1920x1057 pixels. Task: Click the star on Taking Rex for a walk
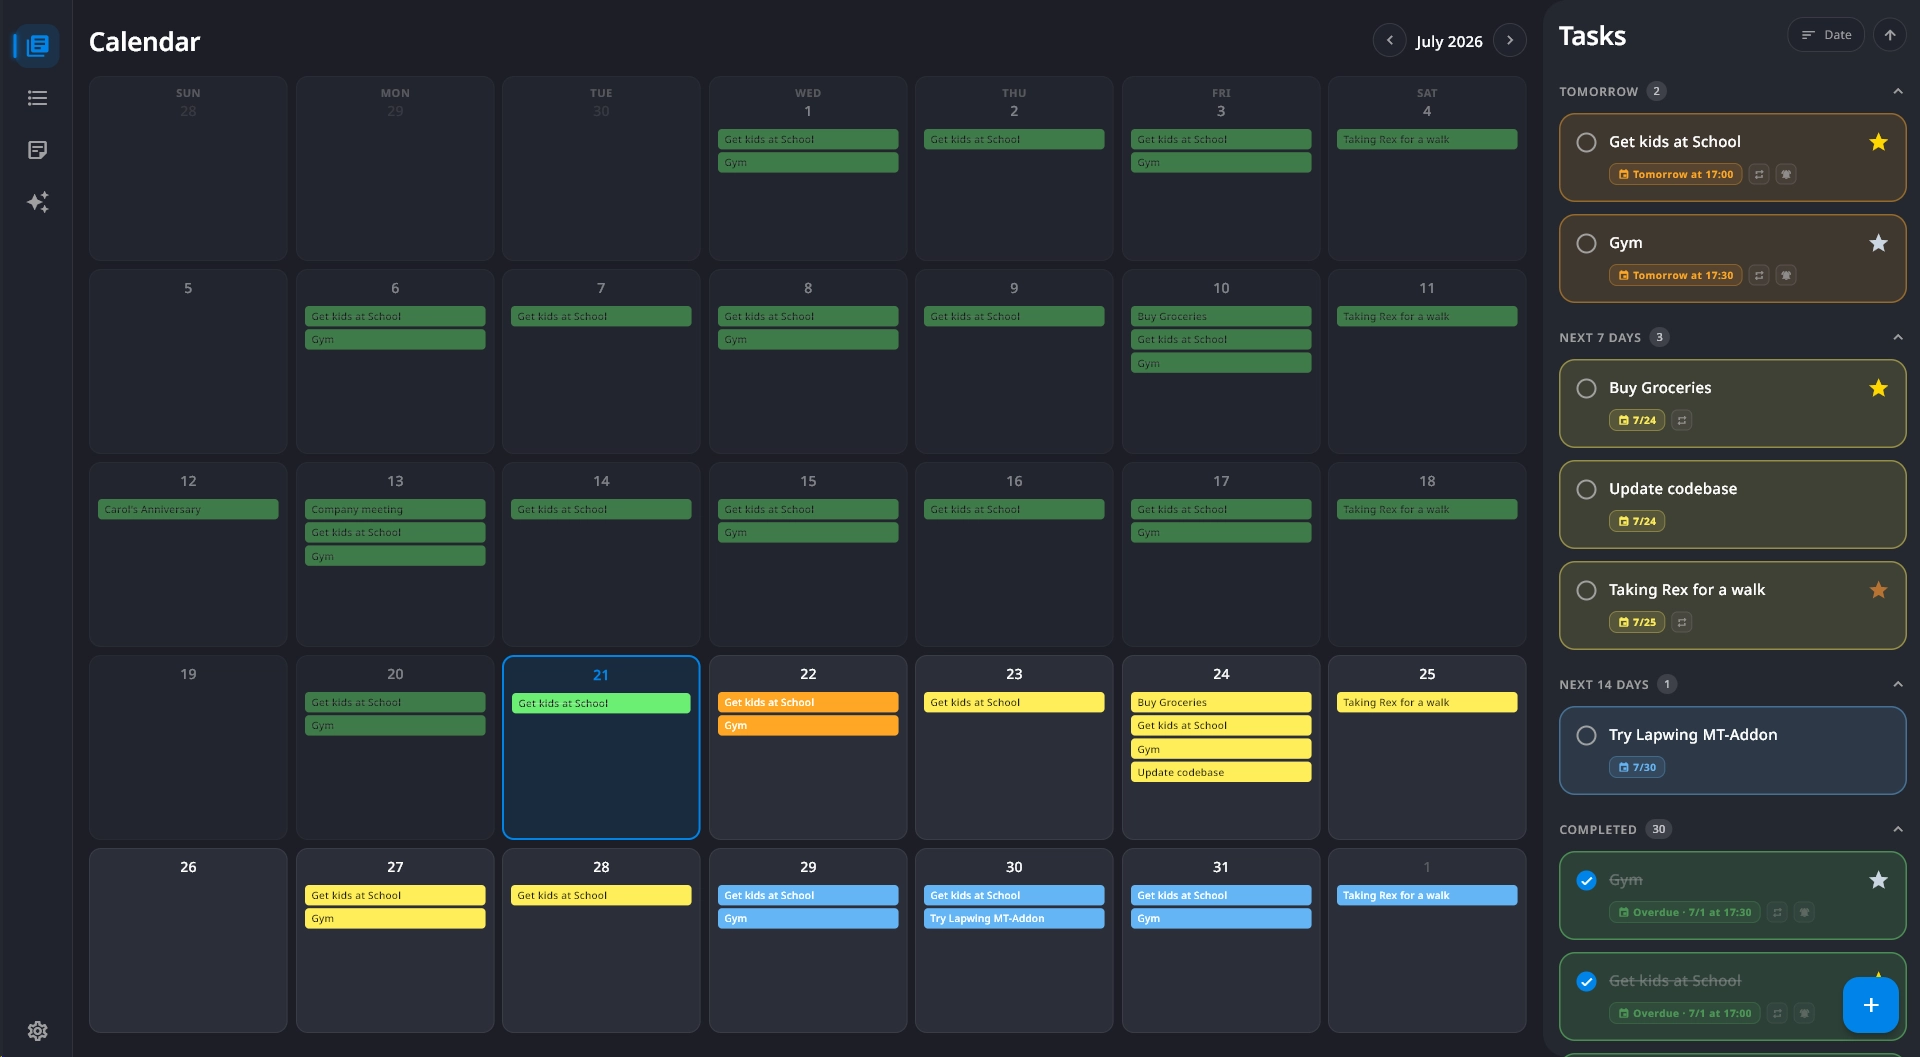coord(1878,590)
